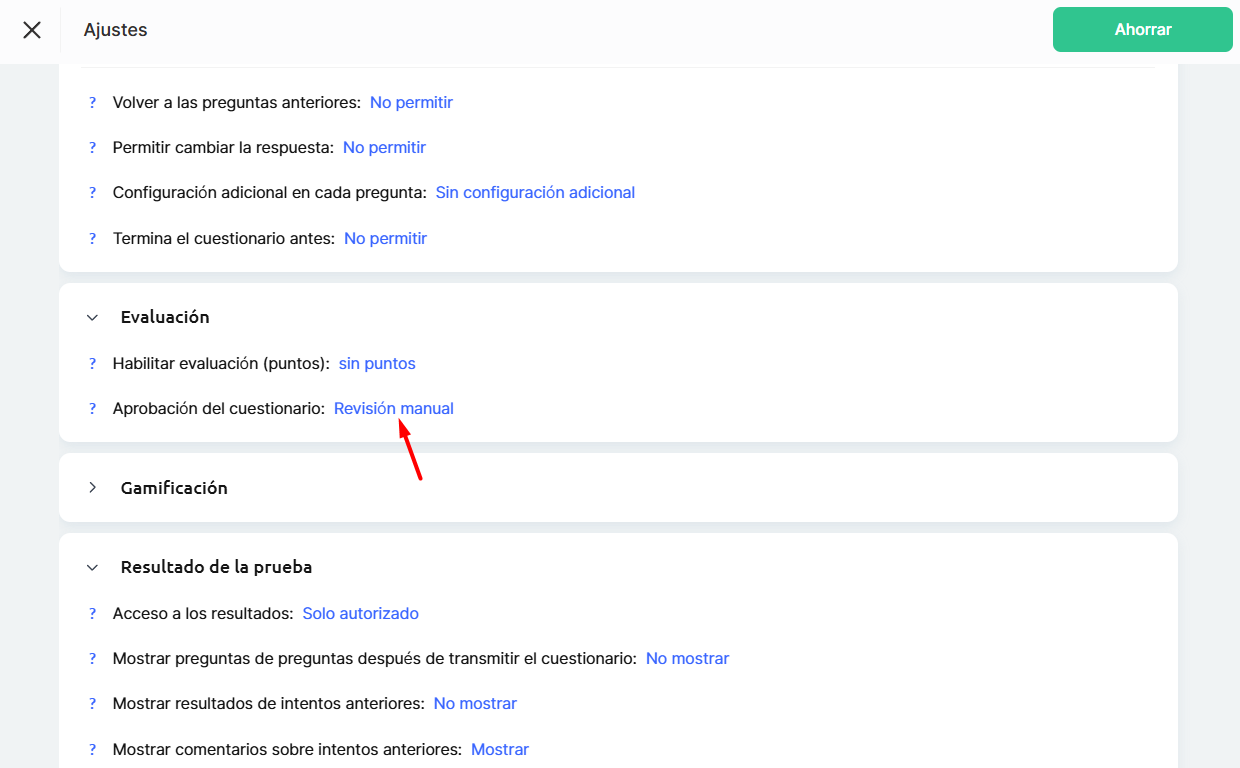The height and width of the screenshot is (768, 1240).
Task: Open help for Configuración adicional en cada pregunta
Action: coord(92,192)
